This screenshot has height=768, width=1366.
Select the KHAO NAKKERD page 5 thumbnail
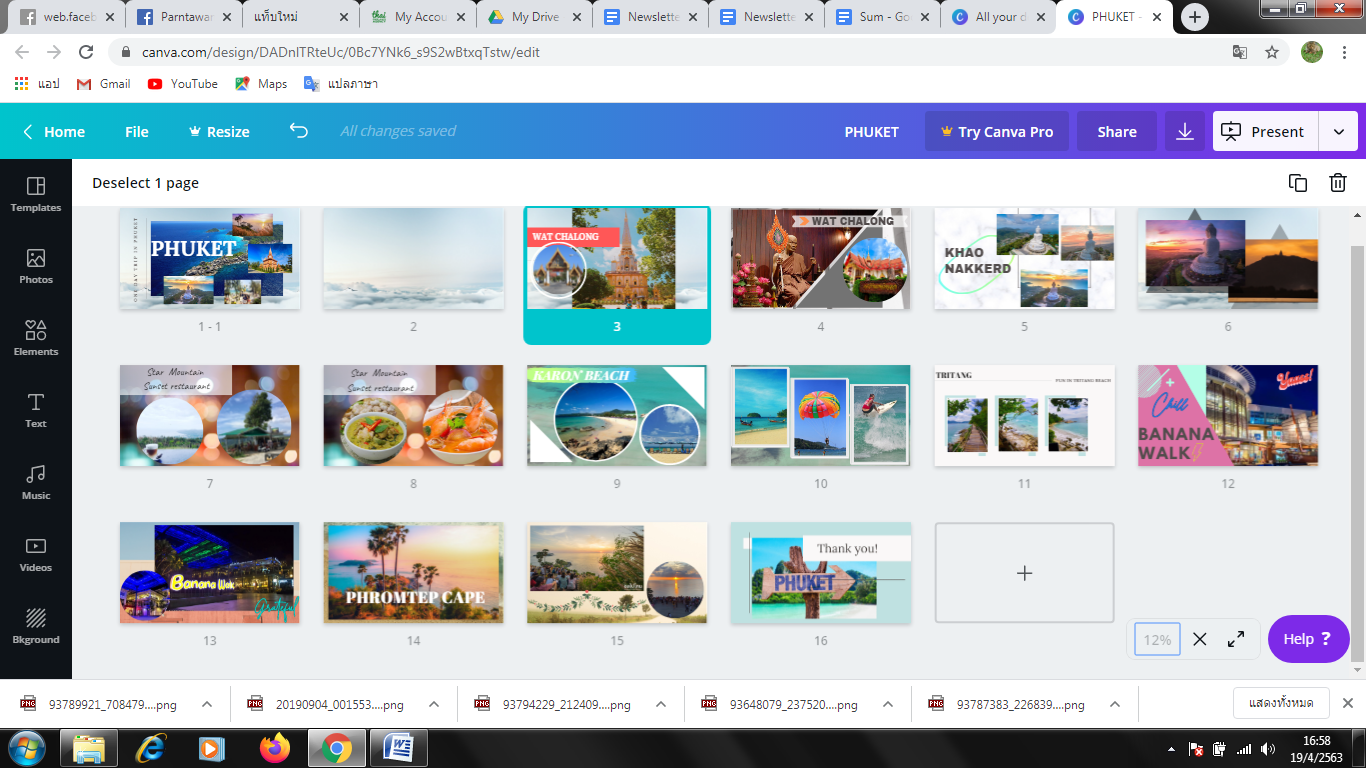coord(1024,259)
